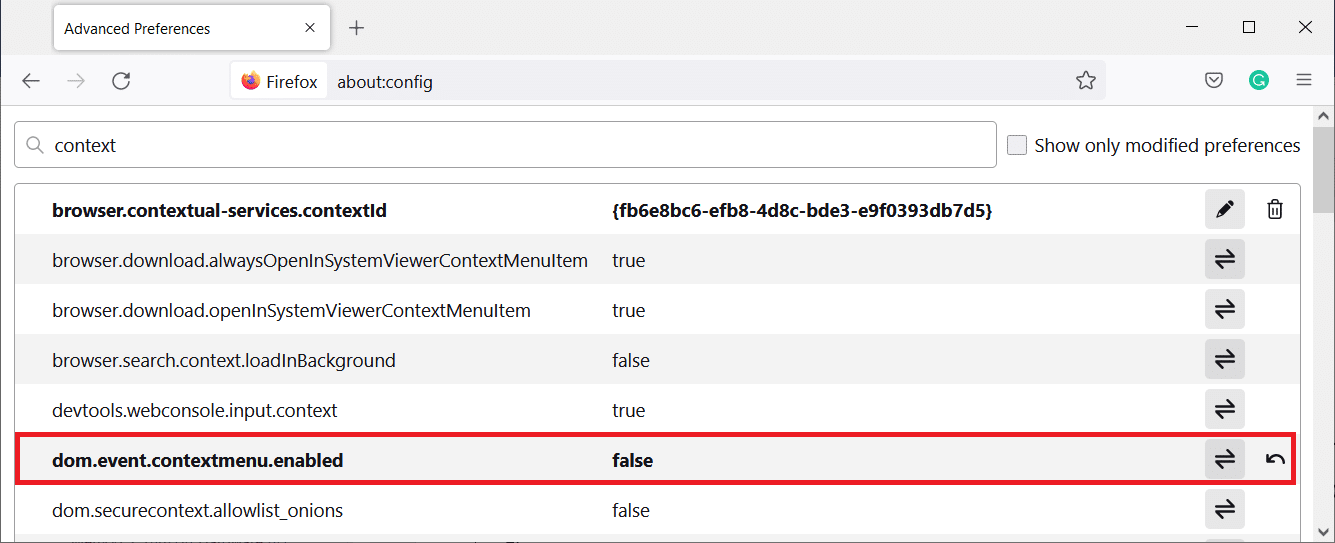Viewport: 1335px width, 543px height.
Task: Select browser.download.openInSystemViewerContextMenuItem name
Action: click(291, 310)
